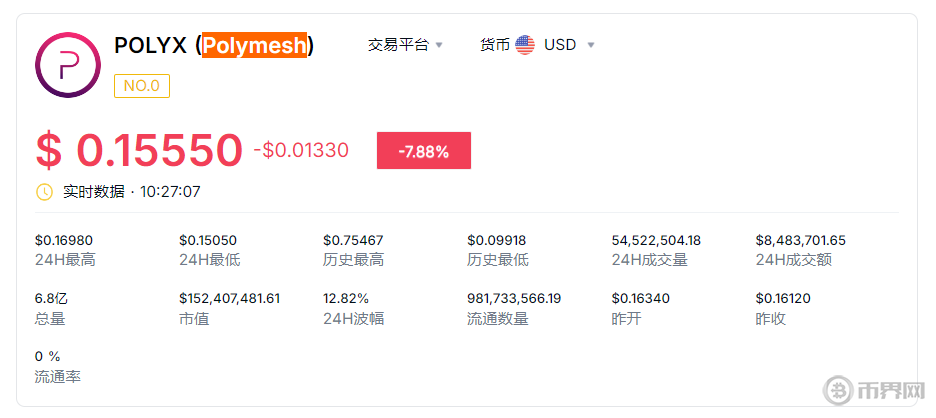This screenshot has height=418, width=936.
Task: Click the 24H最低 value $0.15050
Action: pyautogui.click(x=208, y=240)
